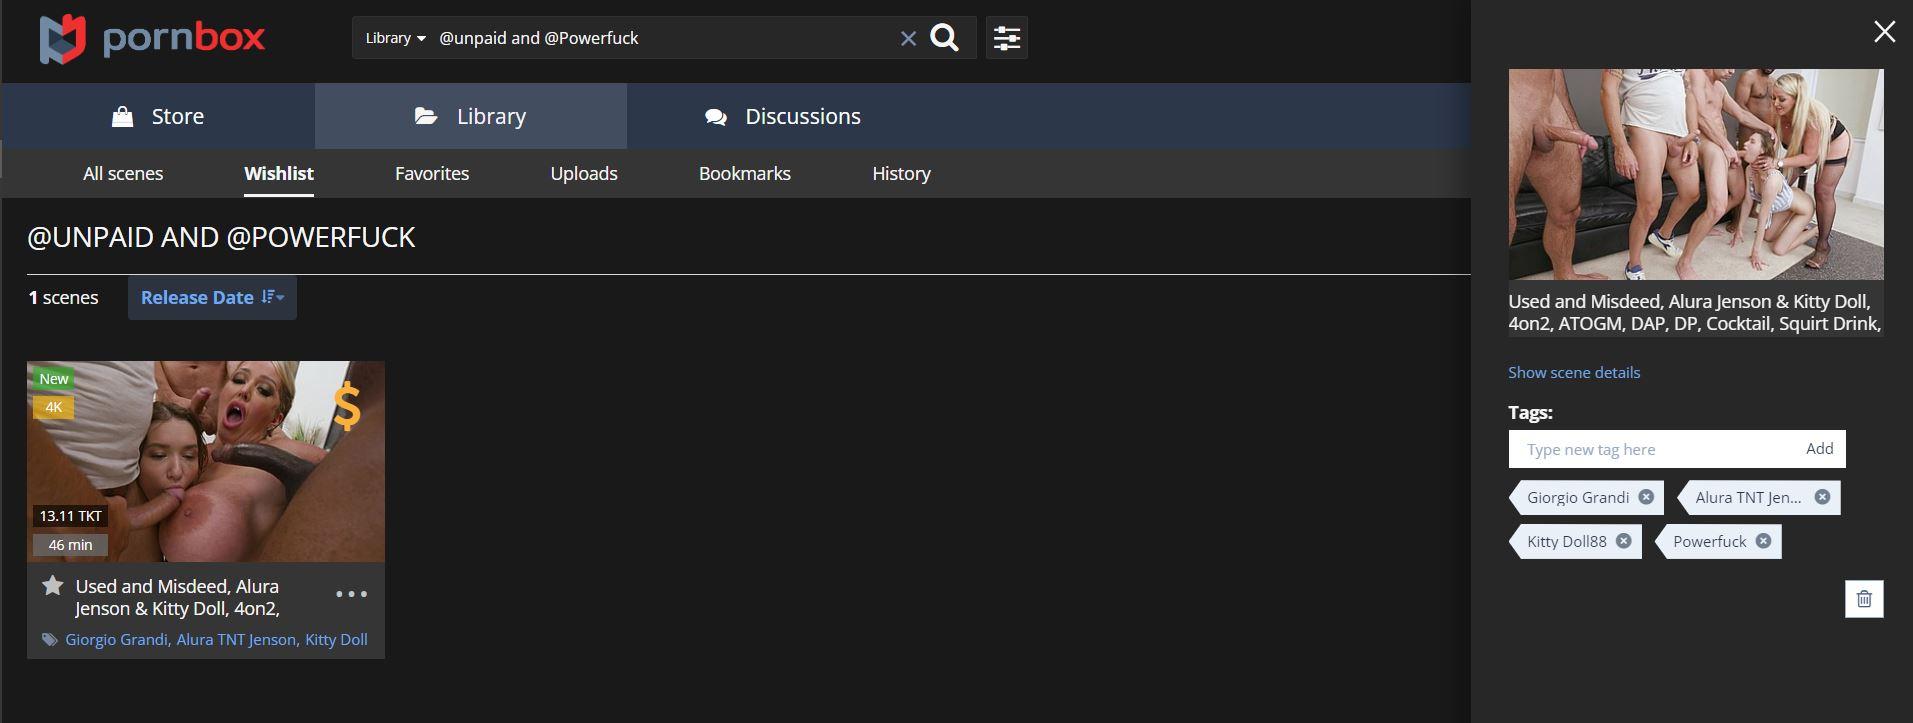Open the search filter sliders icon
This screenshot has width=1913, height=723.
(x=1006, y=38)
